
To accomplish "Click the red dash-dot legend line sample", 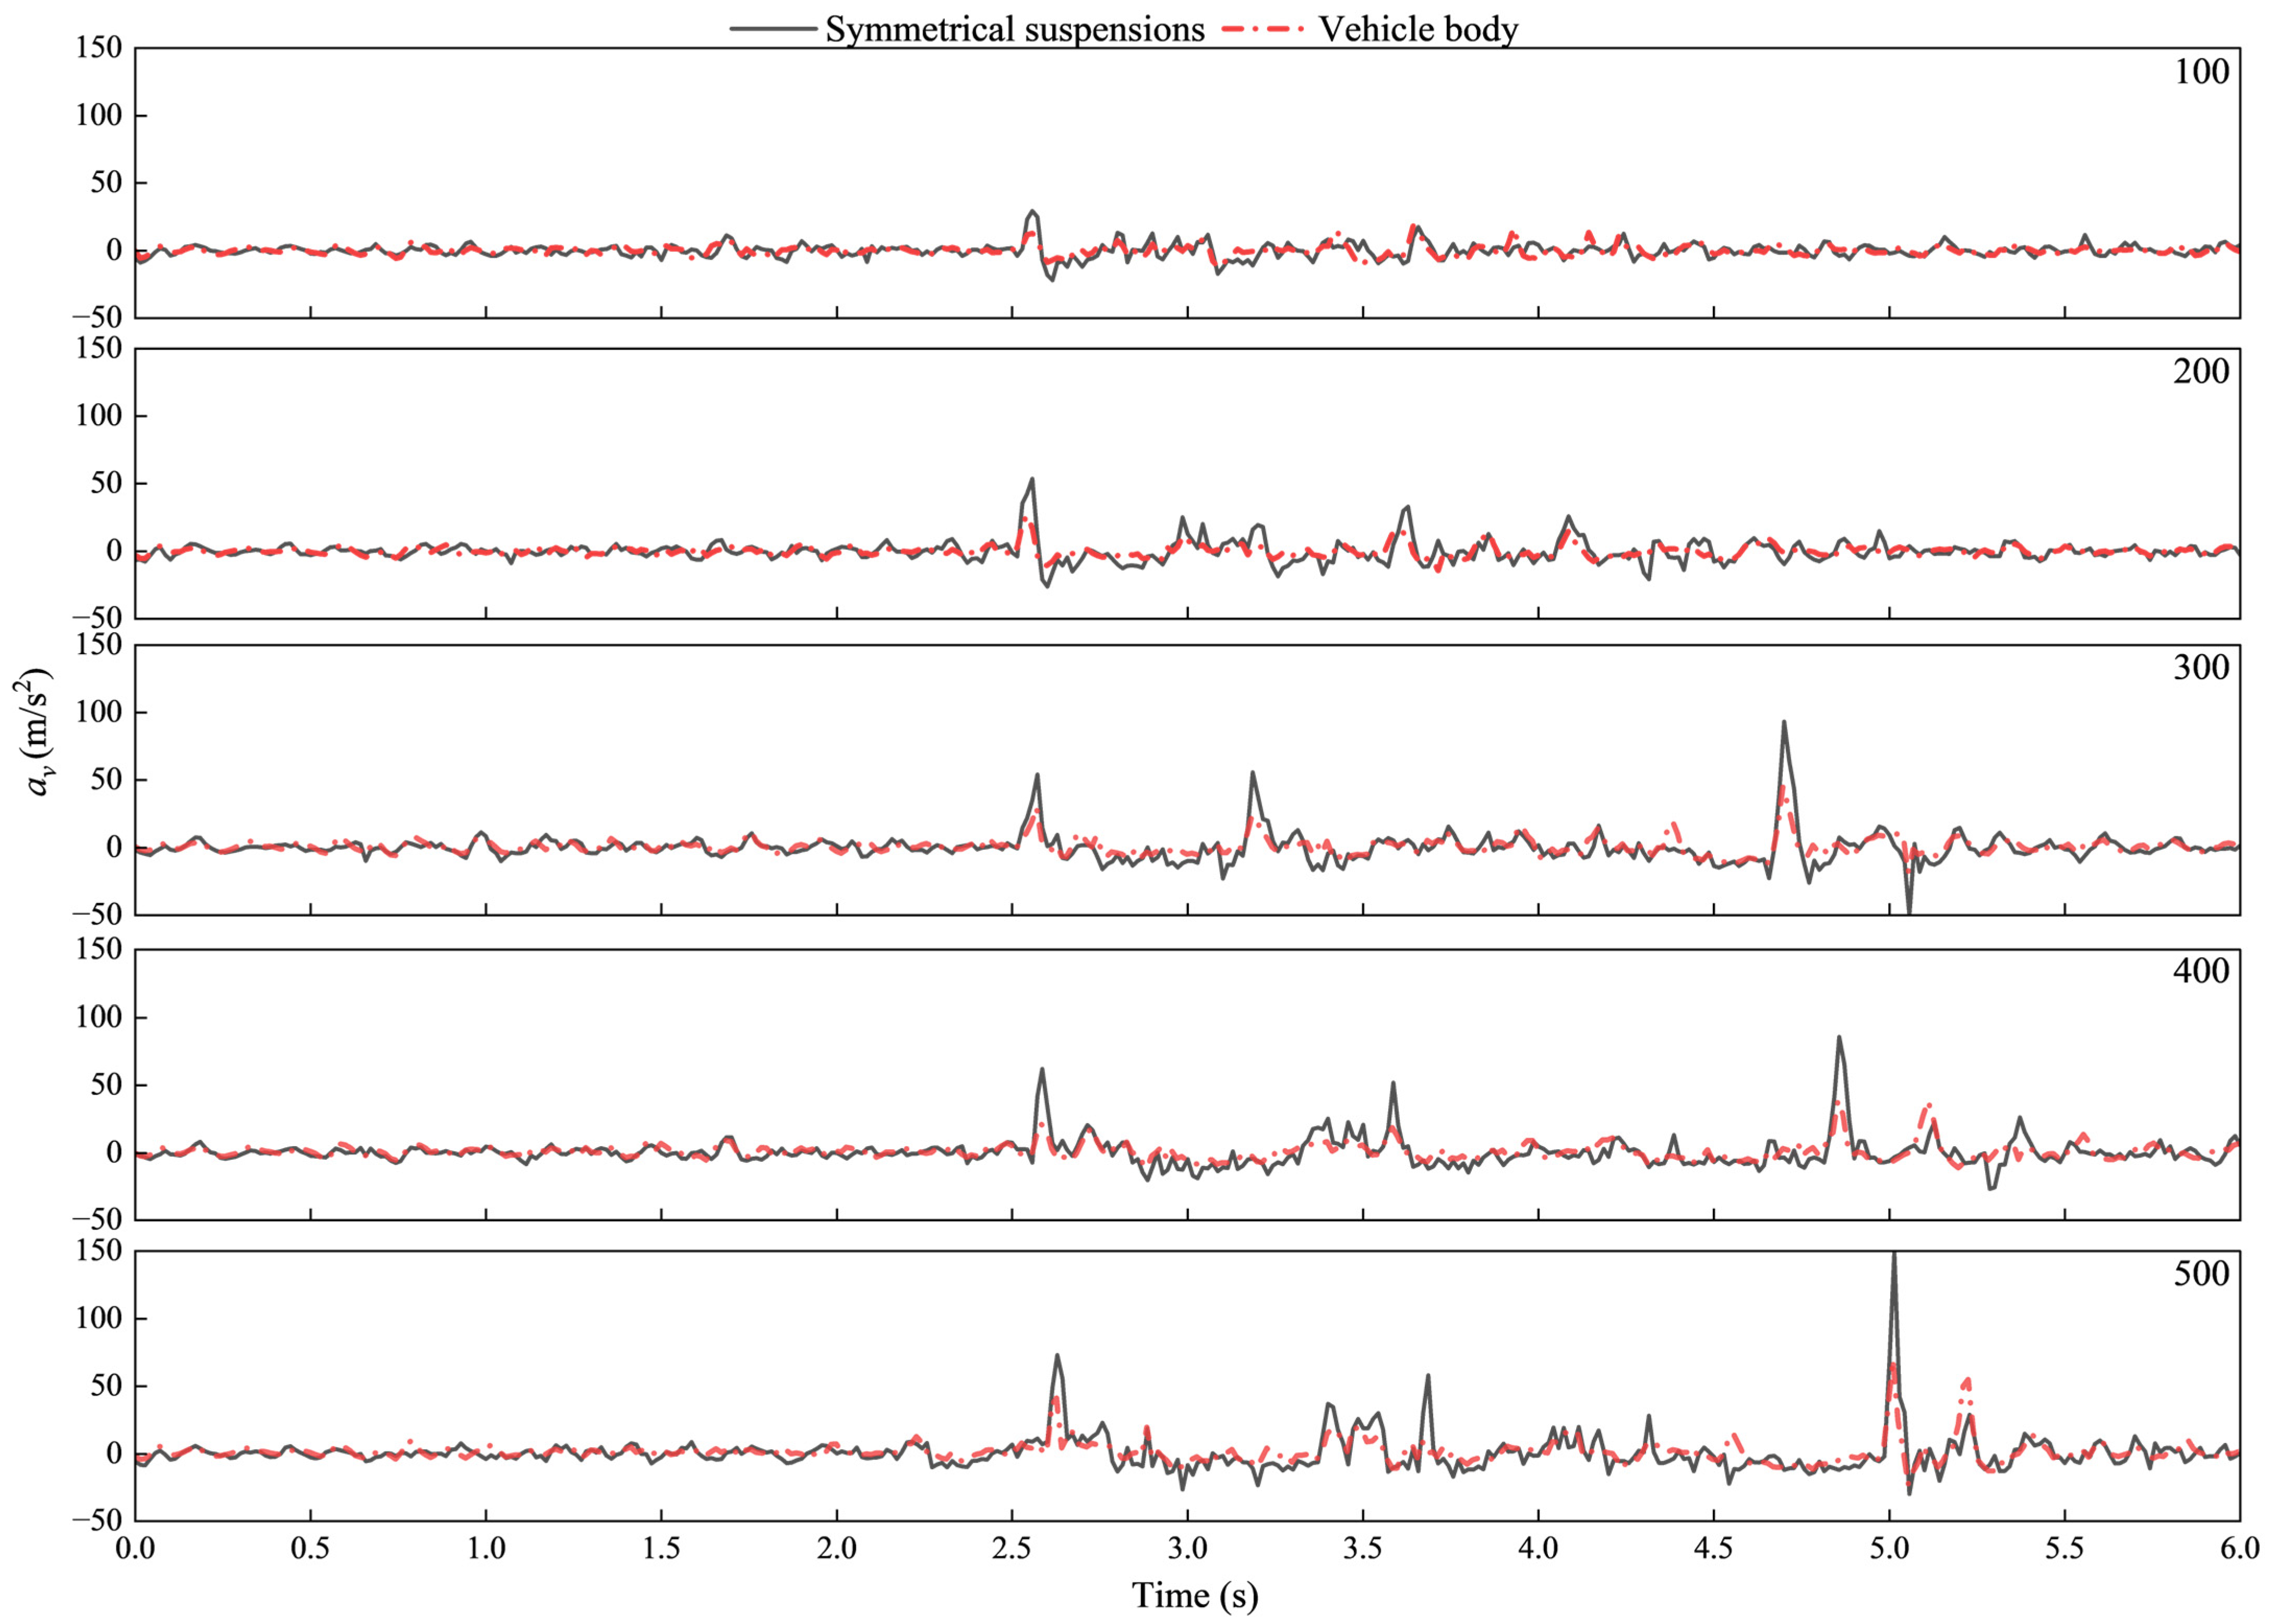I will (1263, 29).
